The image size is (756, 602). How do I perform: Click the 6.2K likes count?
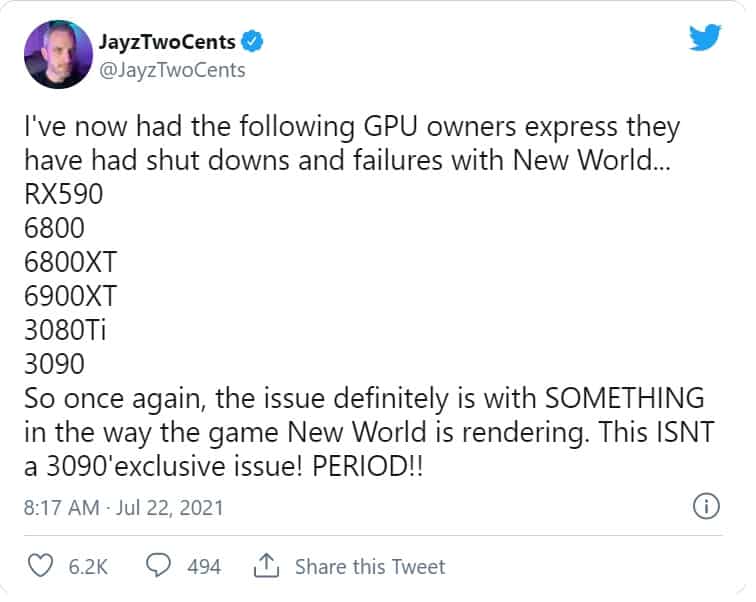[x=88, y=566]
